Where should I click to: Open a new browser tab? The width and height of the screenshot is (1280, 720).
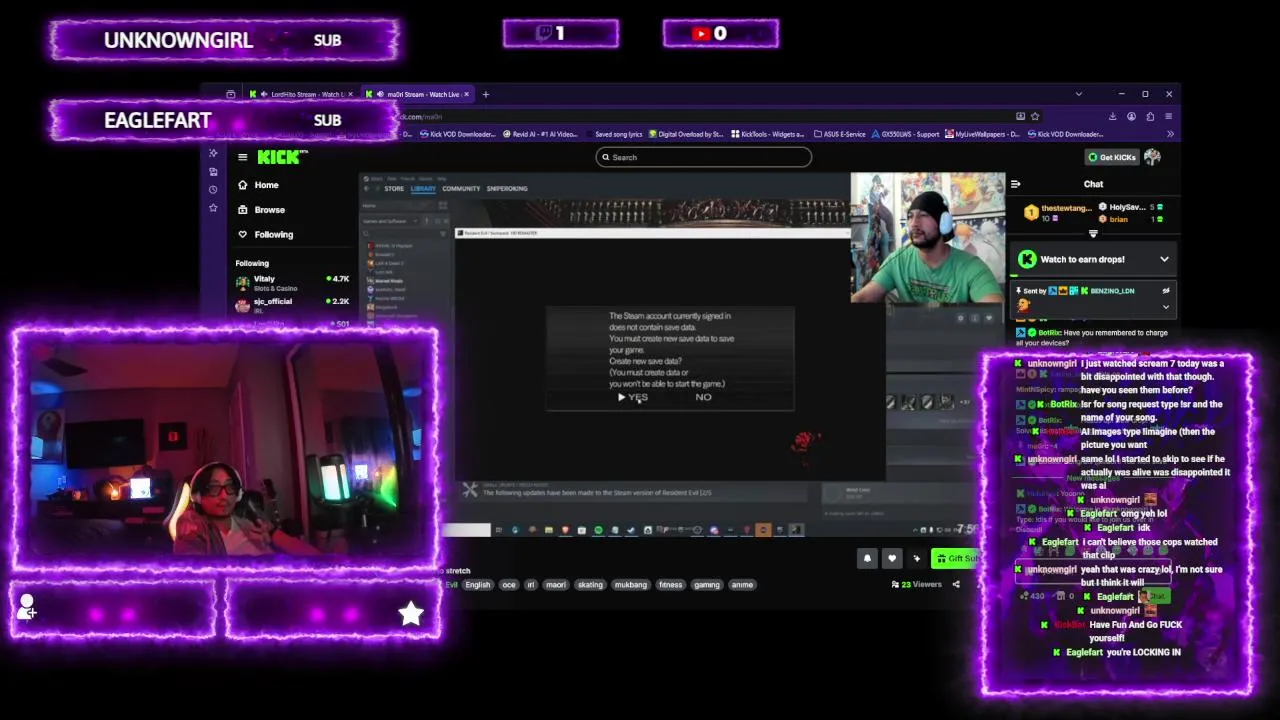pos(486,94)
